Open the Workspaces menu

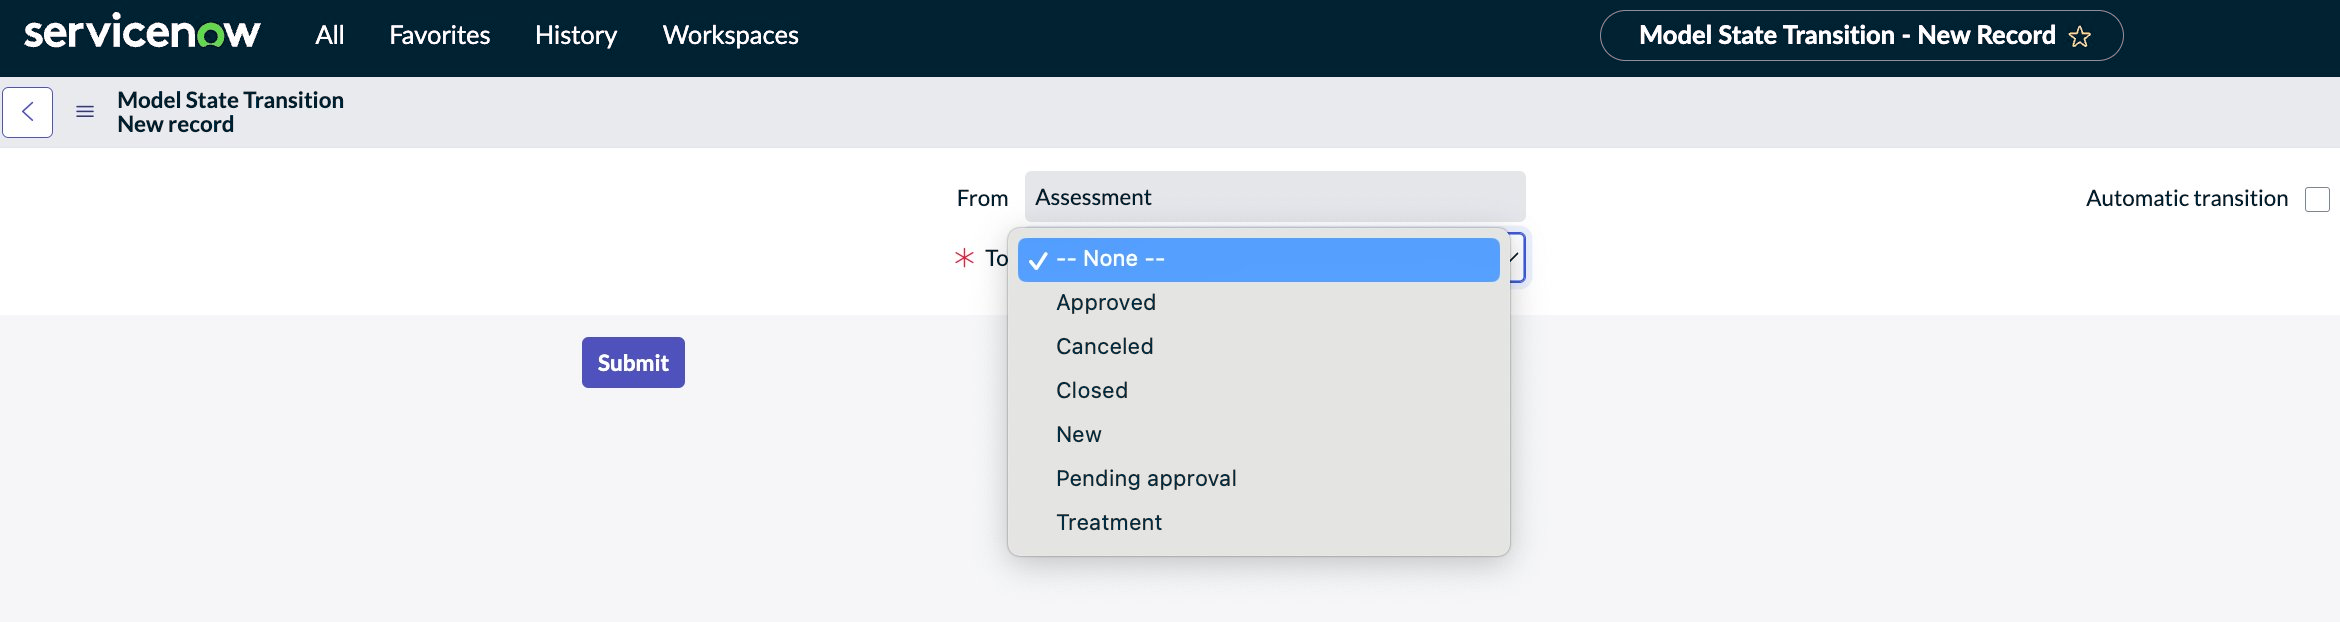pyautogui.click(x=730, y=35)
